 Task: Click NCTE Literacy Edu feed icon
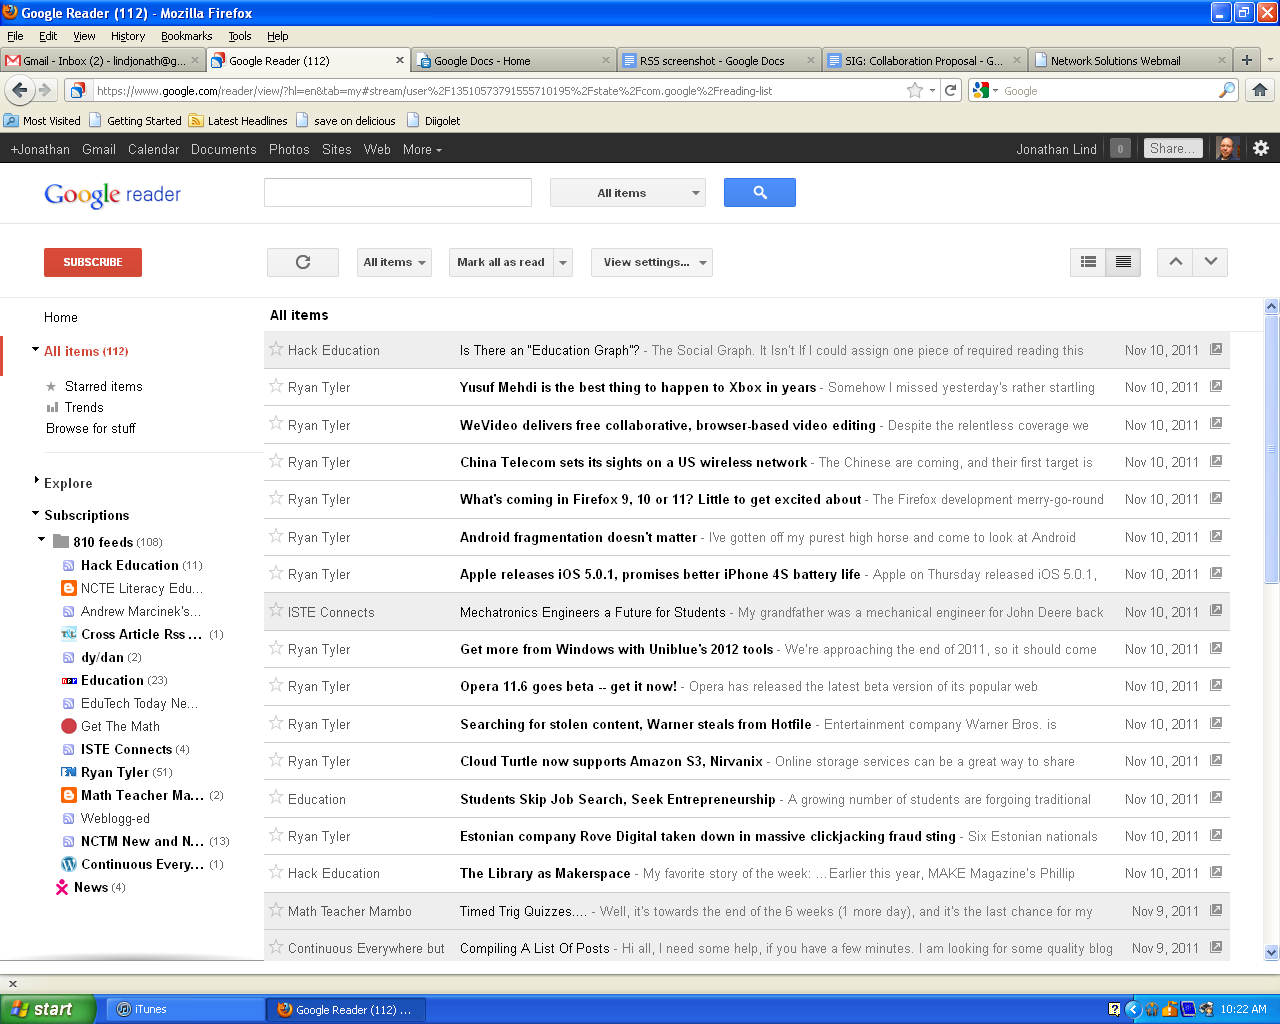point(69,588)
